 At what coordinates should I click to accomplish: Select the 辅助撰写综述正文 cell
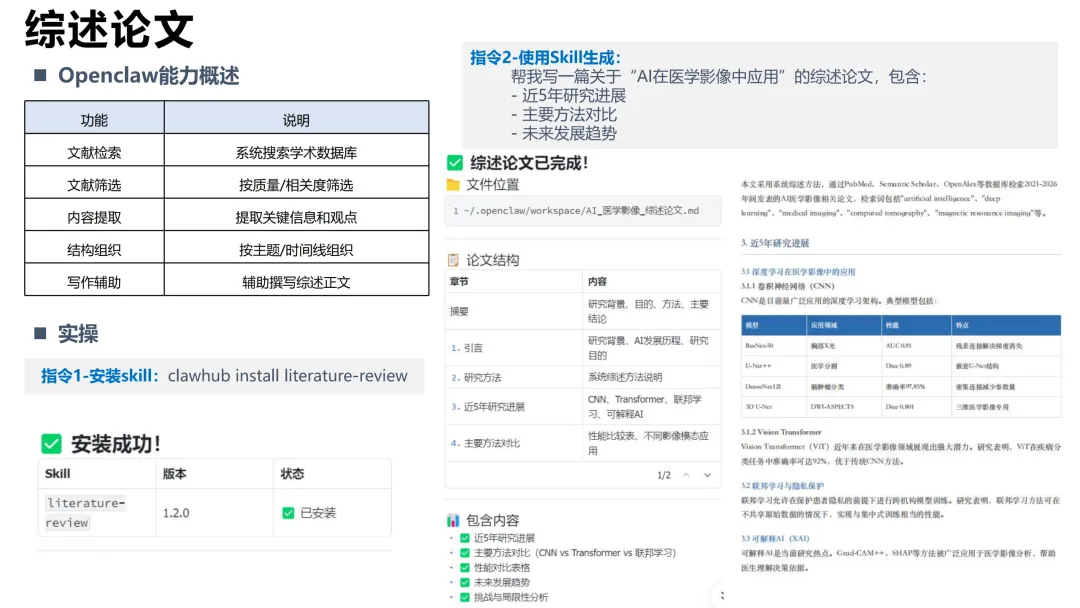click(296, 280)
